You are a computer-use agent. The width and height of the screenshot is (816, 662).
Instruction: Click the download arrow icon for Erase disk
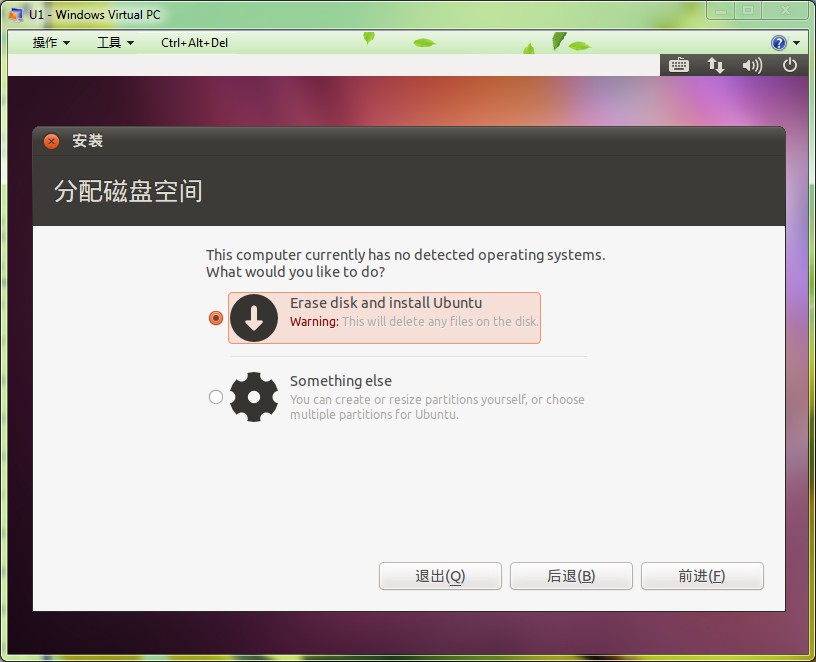tap(254, 318)
